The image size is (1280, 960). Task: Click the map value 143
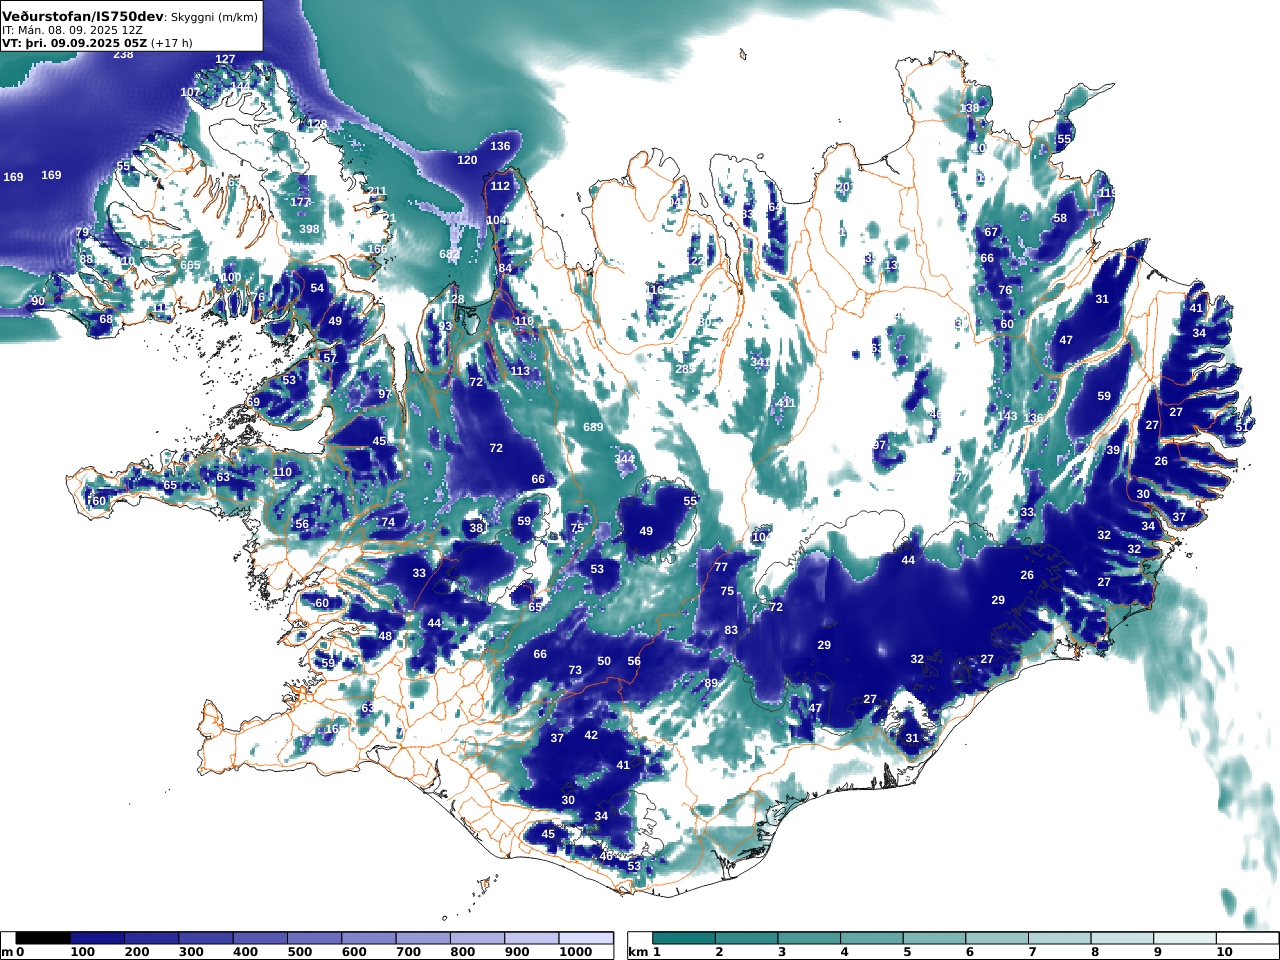tap(1007, 416)
